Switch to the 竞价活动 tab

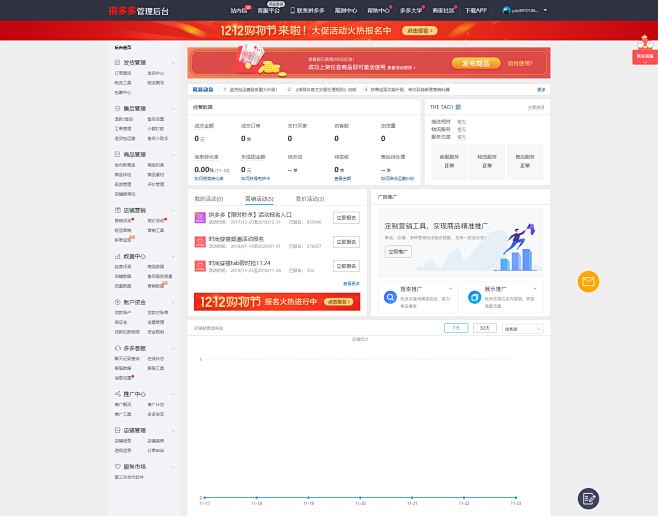[309, 199]
